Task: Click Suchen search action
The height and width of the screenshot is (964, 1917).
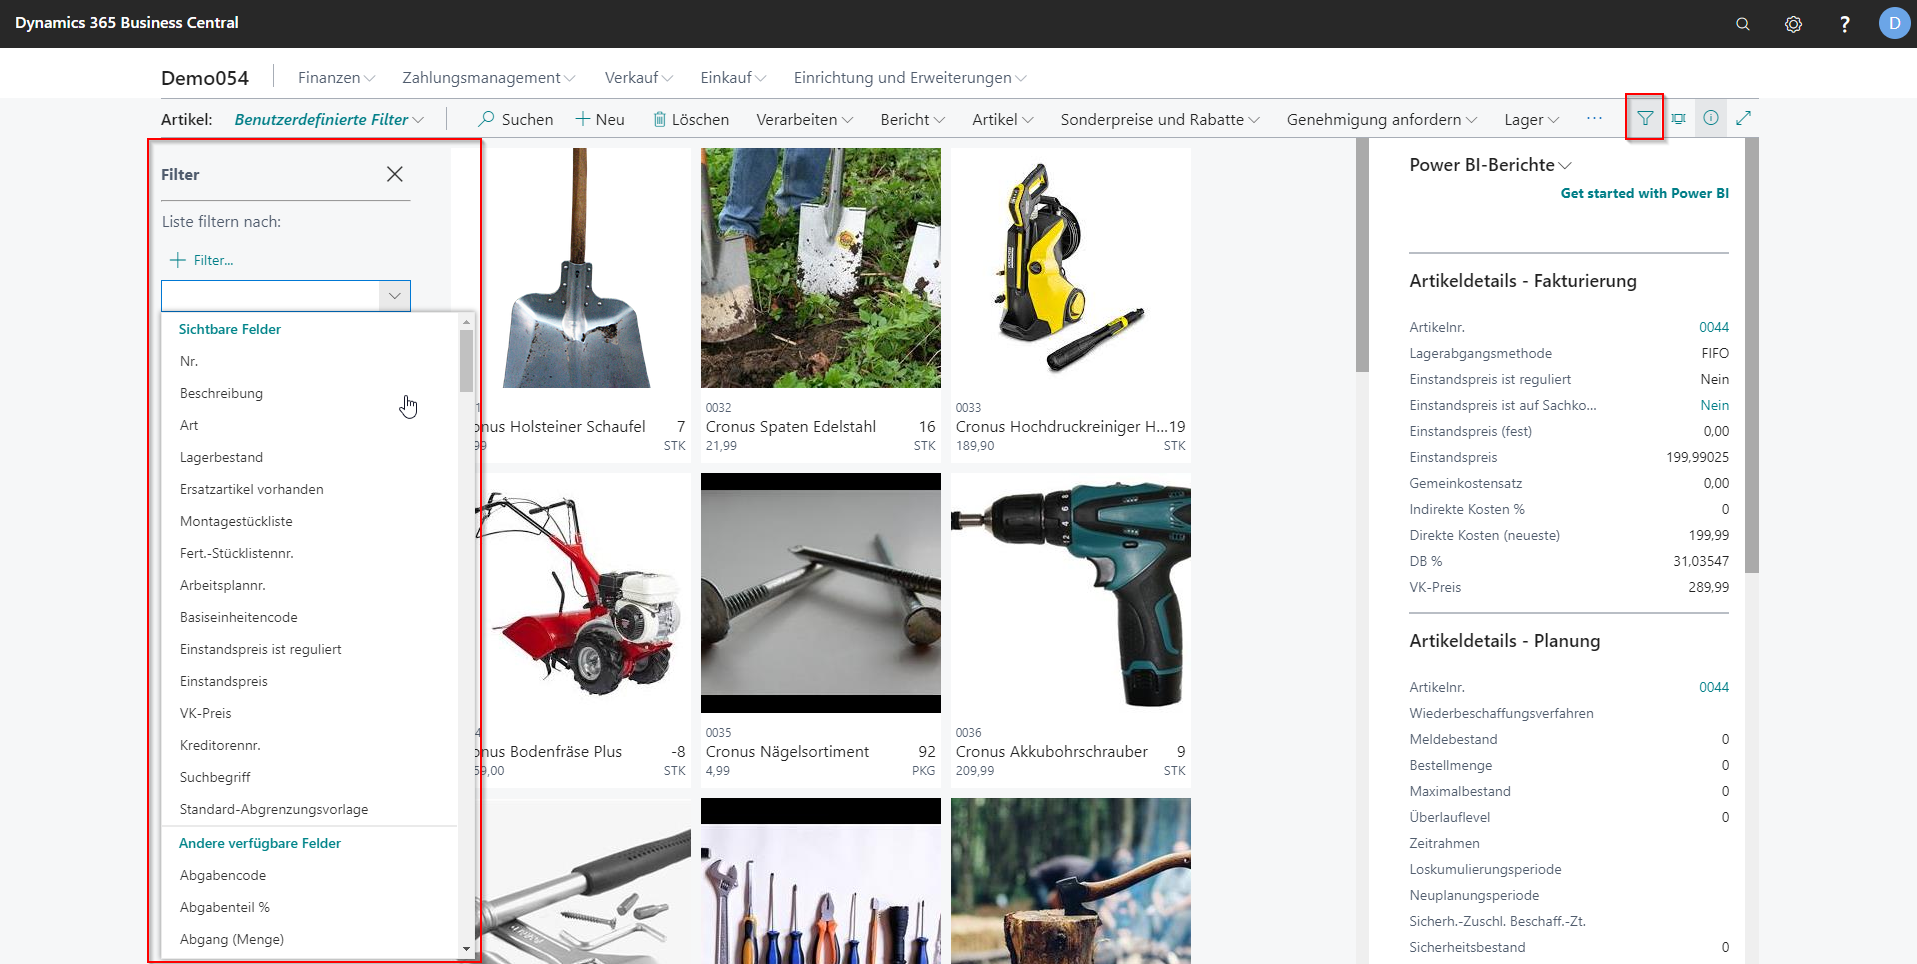Action: [x=516, y=119]
